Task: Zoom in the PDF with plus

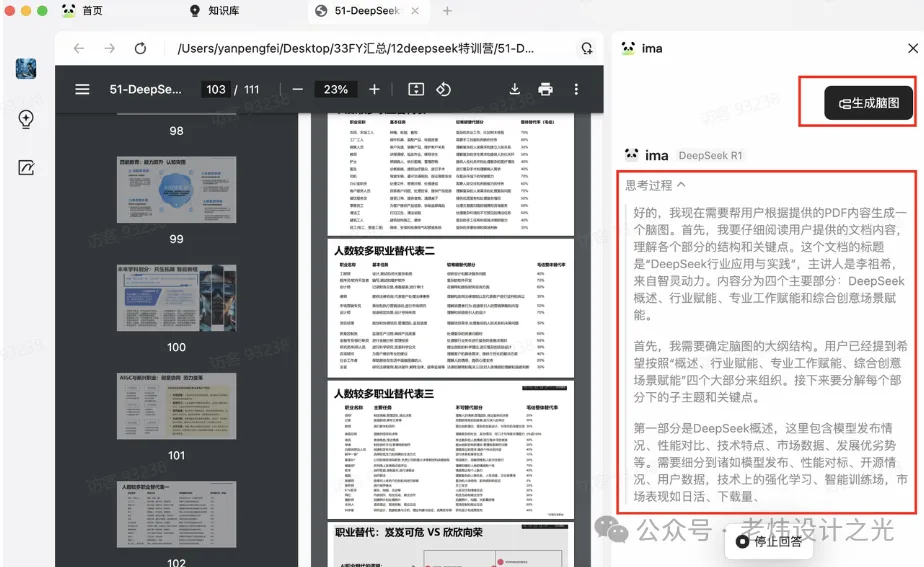Action: 374,89
